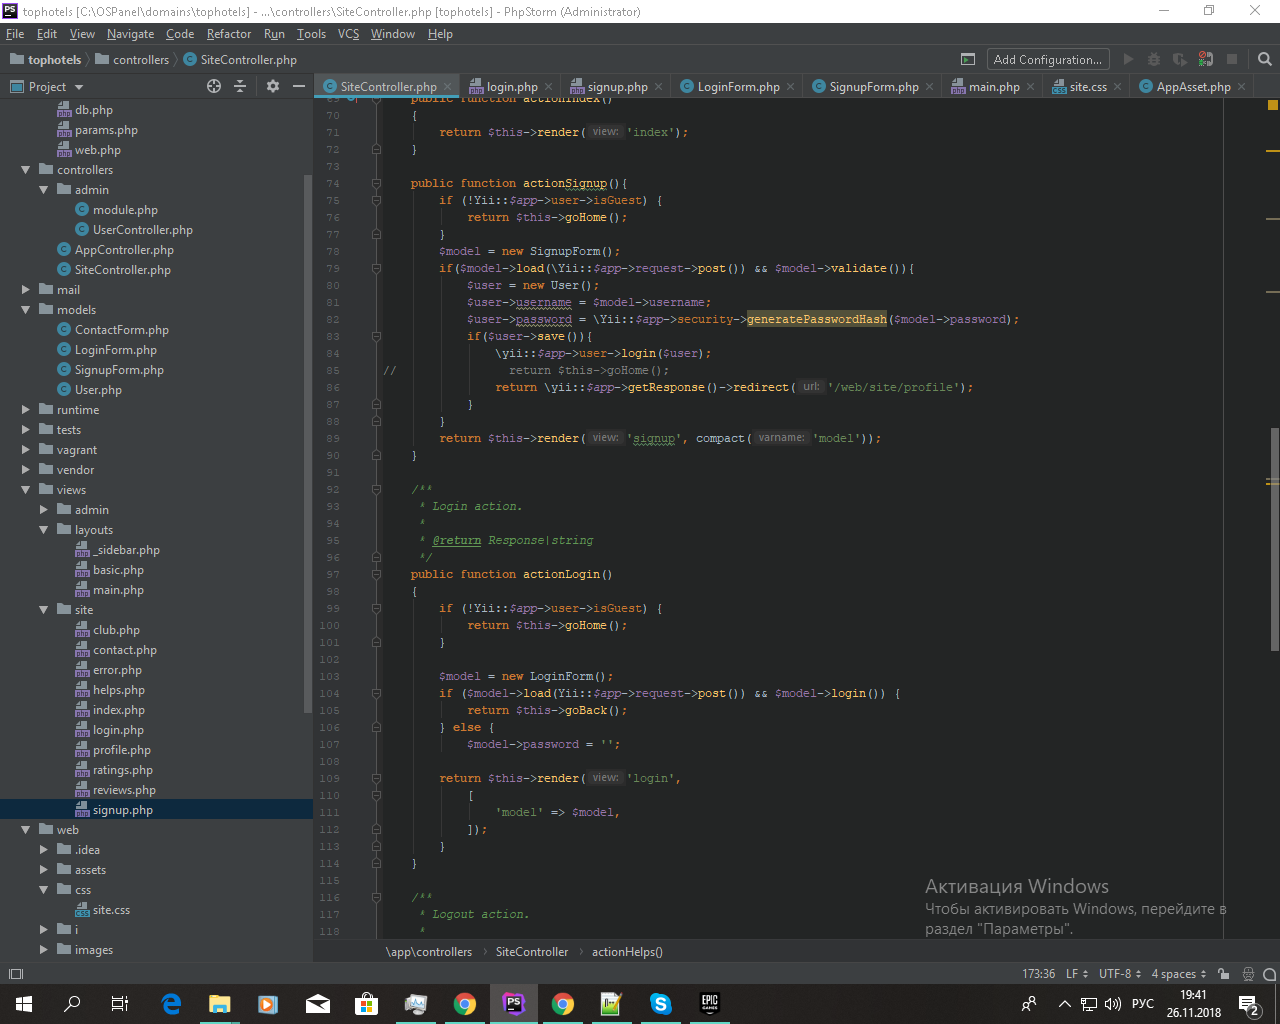
Task: Click the Add Configuration button
Action: pyautogui.click(x=1047, y=60)
